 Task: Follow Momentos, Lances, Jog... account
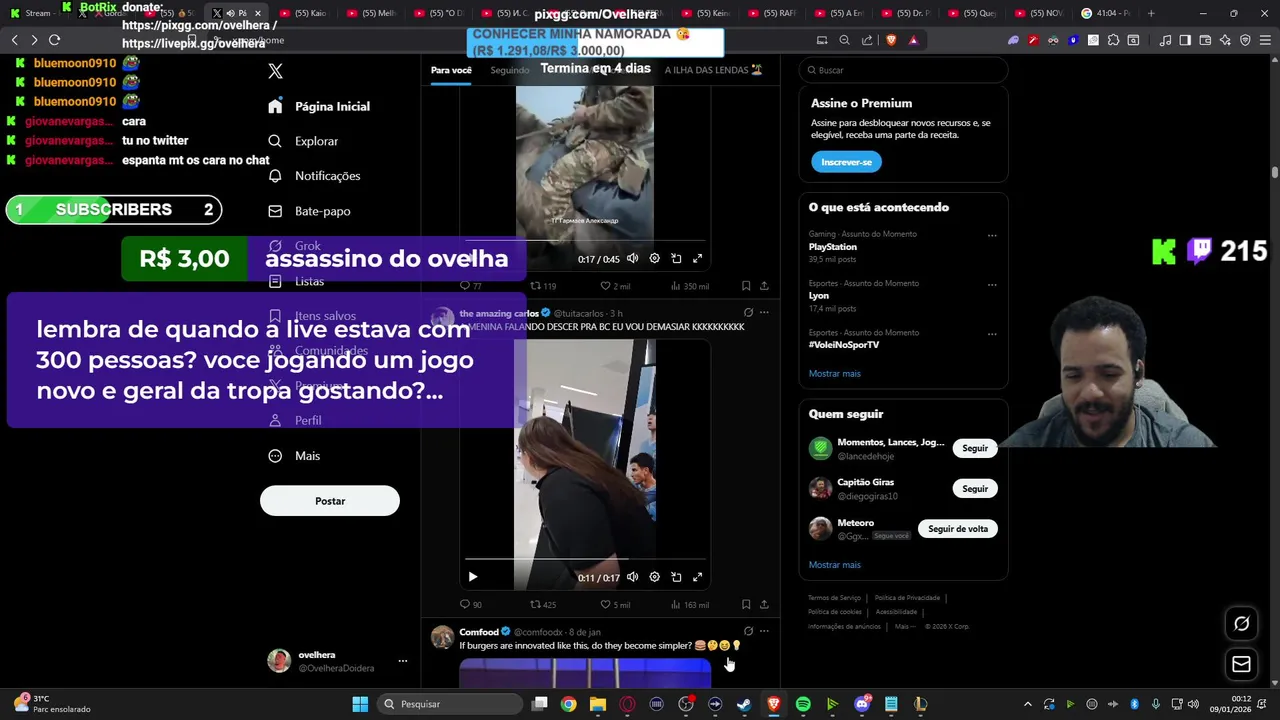[x=975, y=449]
